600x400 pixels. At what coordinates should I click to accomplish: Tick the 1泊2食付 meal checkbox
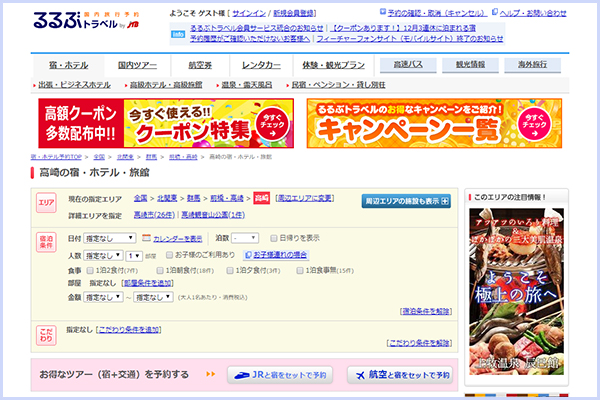92,270
